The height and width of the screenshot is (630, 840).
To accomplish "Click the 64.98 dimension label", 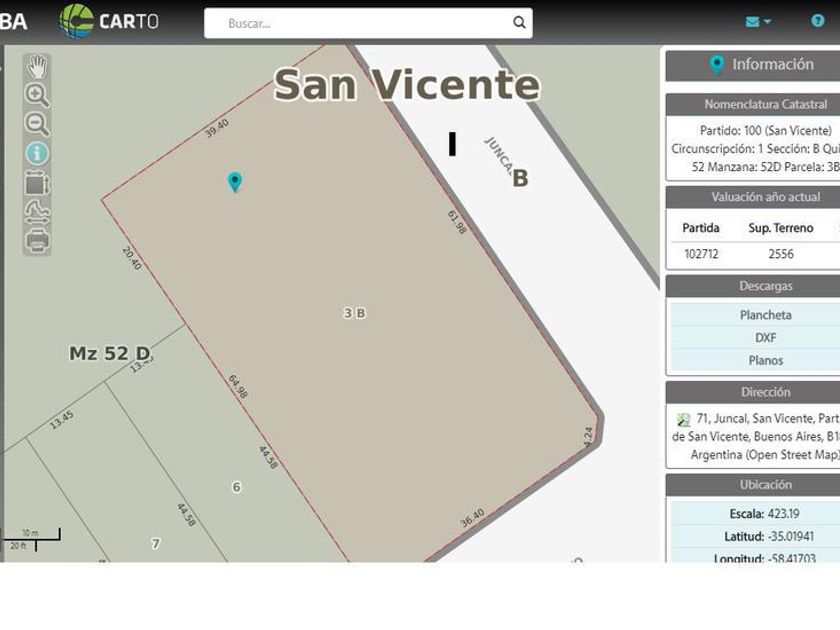I will point(238,386).
